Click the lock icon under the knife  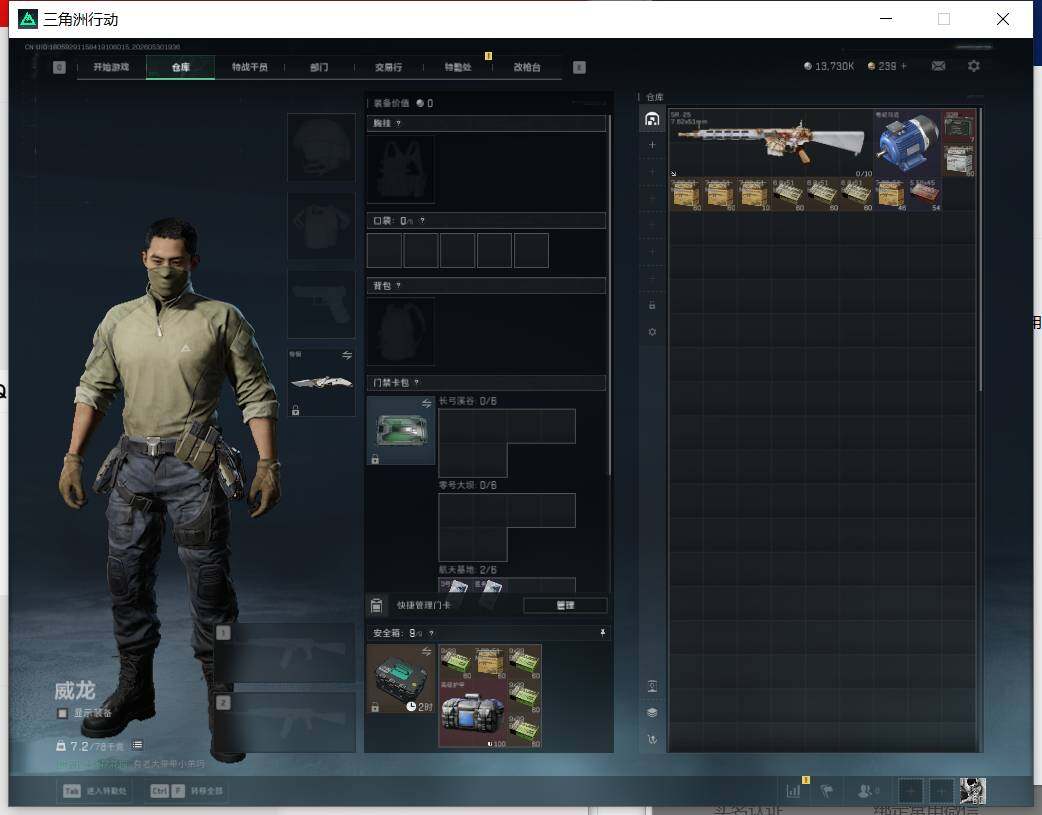pyautogui.click(x=296, y=410)
